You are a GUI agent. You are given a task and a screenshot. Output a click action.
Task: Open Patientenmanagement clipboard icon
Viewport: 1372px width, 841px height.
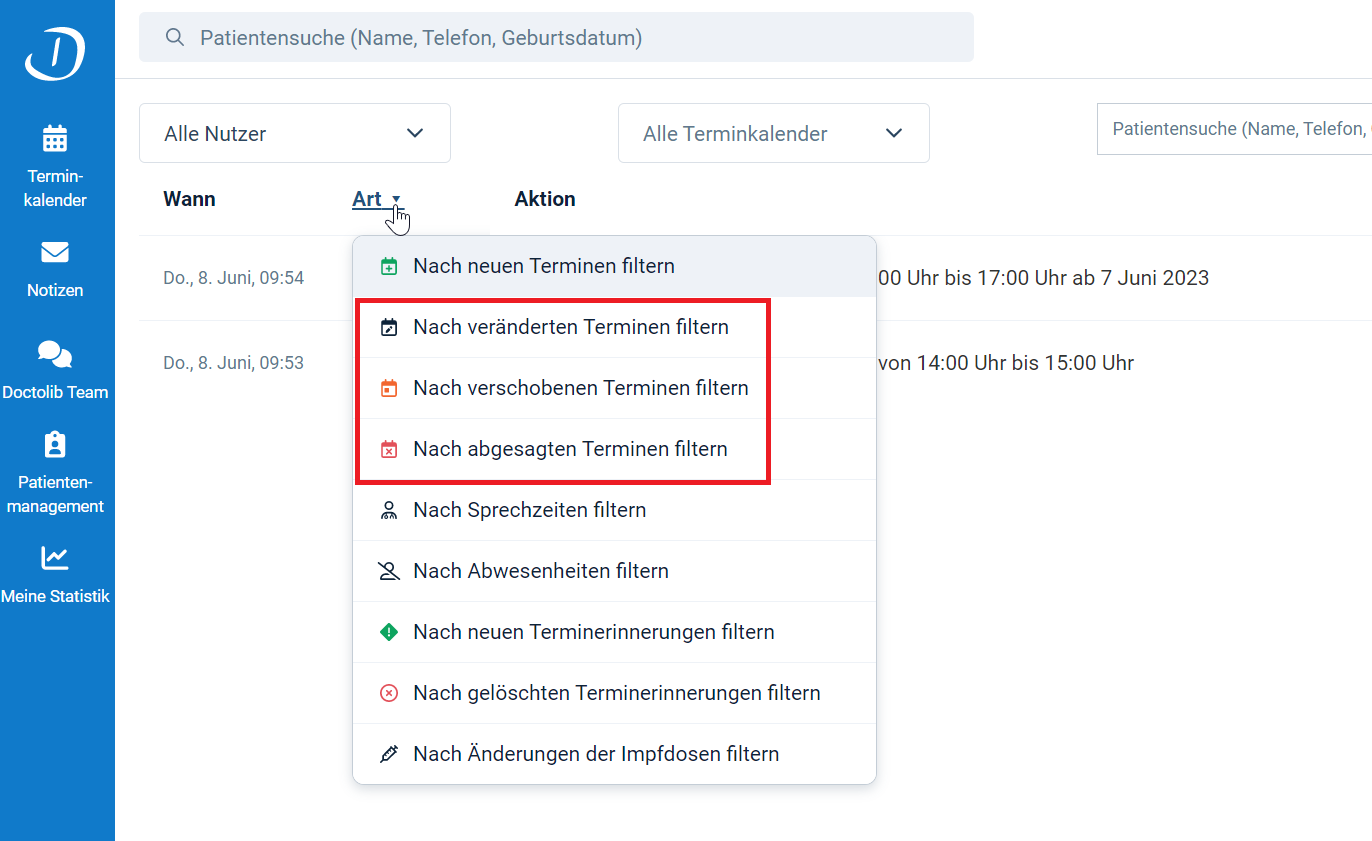55,444
